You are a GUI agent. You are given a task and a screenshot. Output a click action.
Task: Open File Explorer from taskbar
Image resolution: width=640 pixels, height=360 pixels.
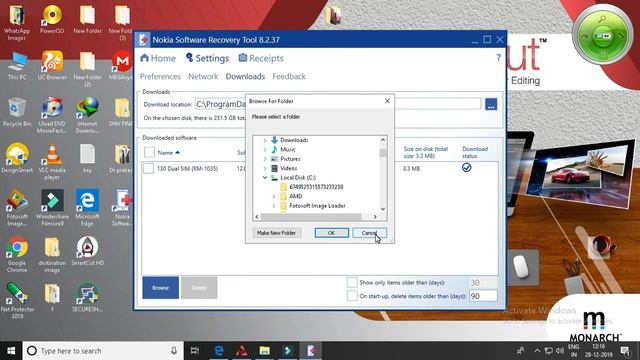264,351
